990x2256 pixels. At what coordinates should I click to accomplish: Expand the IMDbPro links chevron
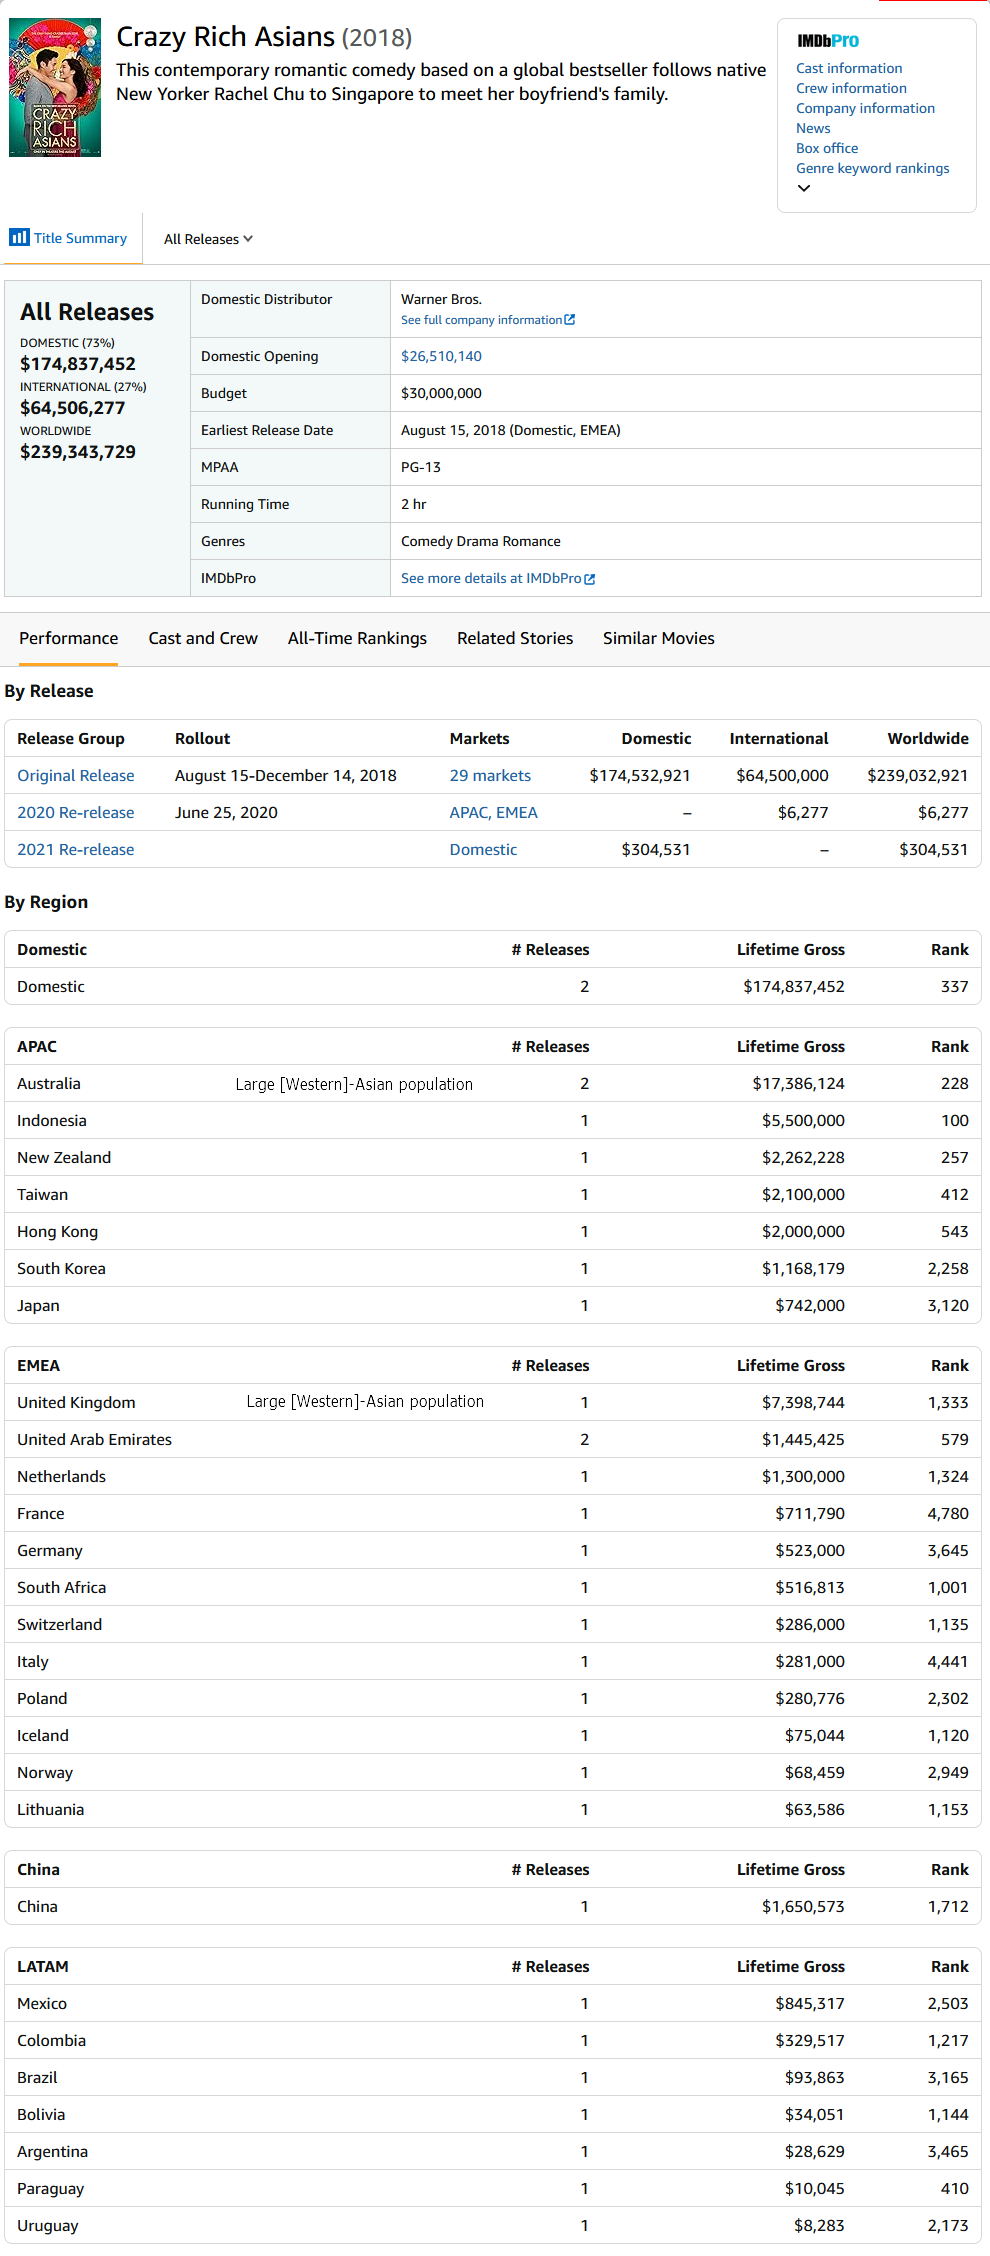[x=804, y=188]
